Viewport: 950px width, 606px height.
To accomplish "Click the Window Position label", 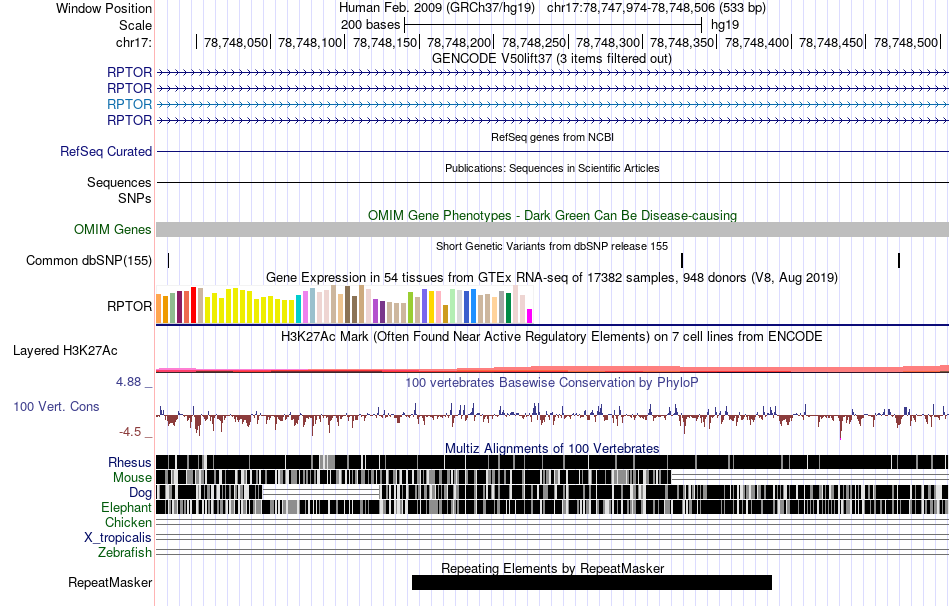I will click(x=104, y=8).
